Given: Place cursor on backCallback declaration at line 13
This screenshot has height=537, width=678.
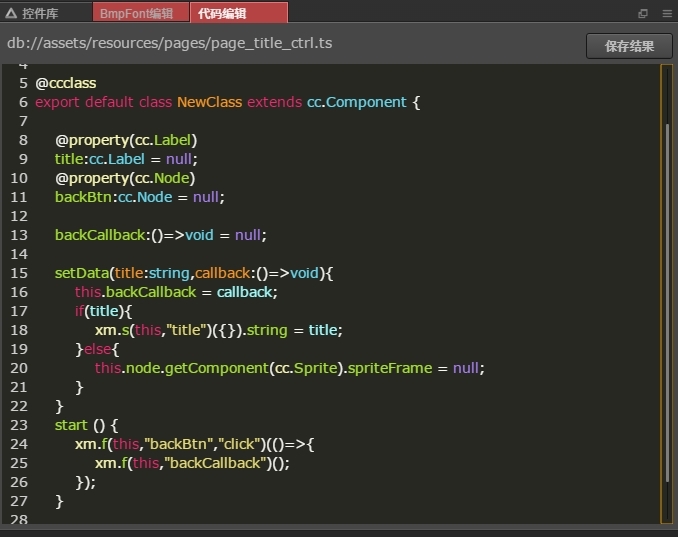Looking at the screenshot, I should [100, 235].
